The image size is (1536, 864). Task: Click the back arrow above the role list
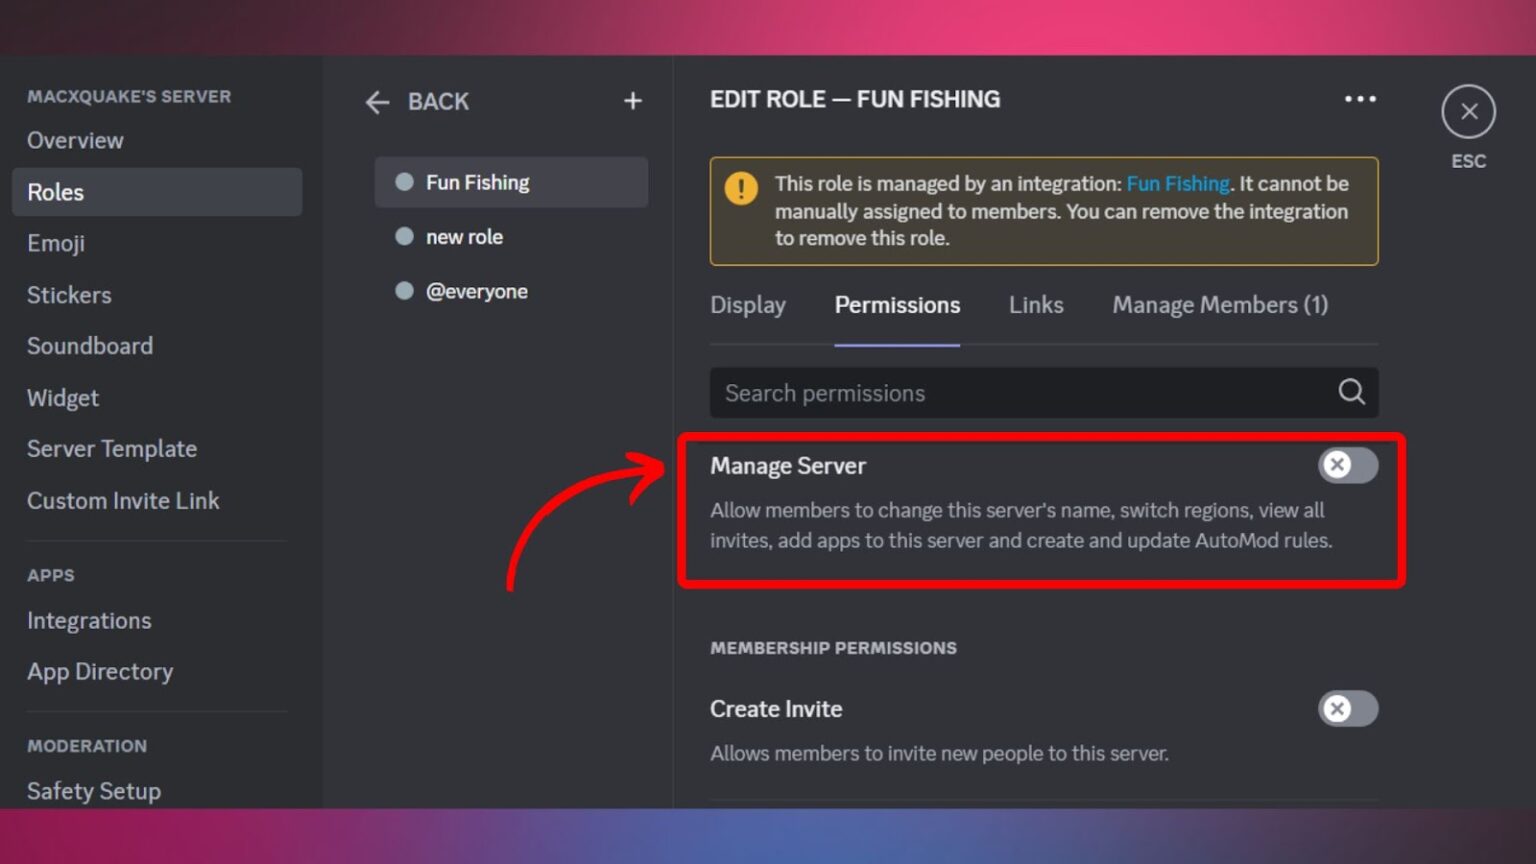pyautogui.click(x=376, y=101)
